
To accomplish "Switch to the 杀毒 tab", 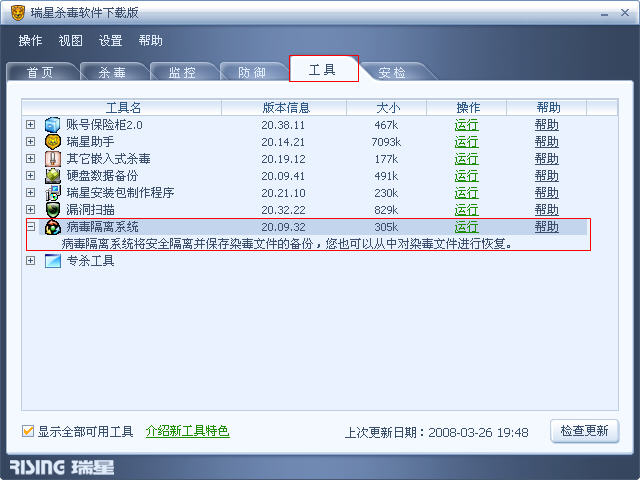I will pos(112,72).
